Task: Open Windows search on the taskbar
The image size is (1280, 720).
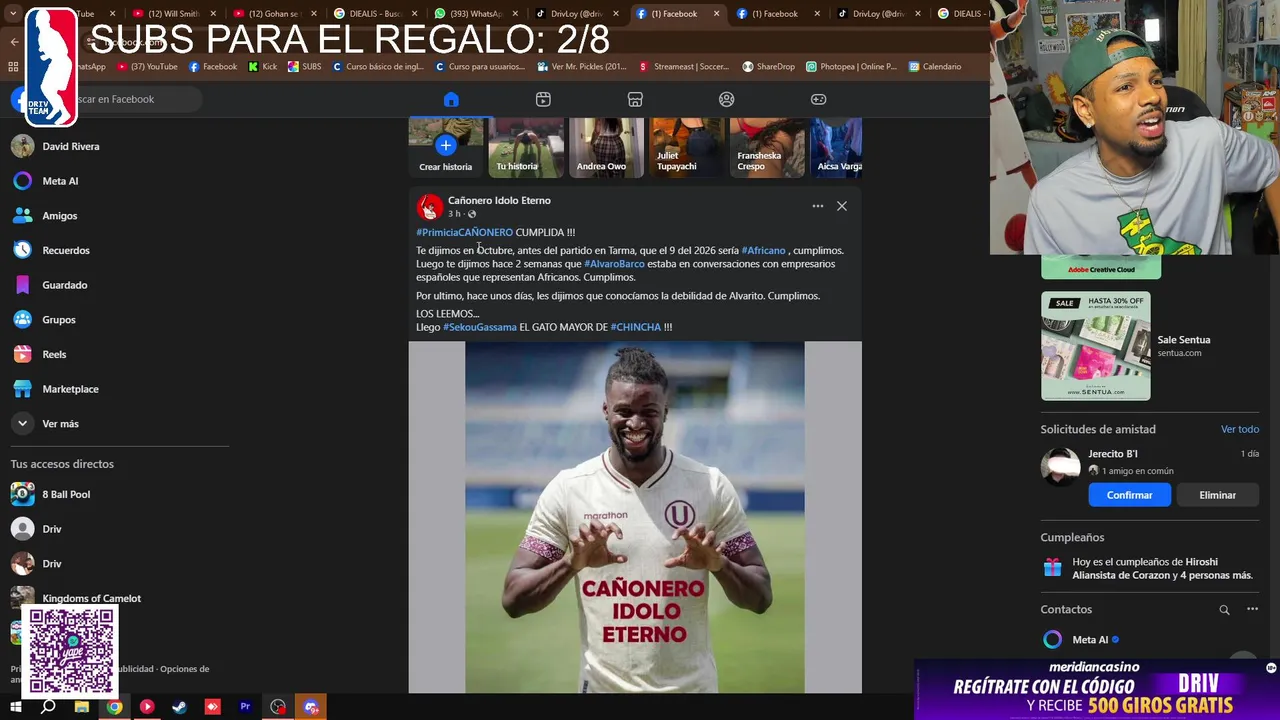Action: click(48, 707)
